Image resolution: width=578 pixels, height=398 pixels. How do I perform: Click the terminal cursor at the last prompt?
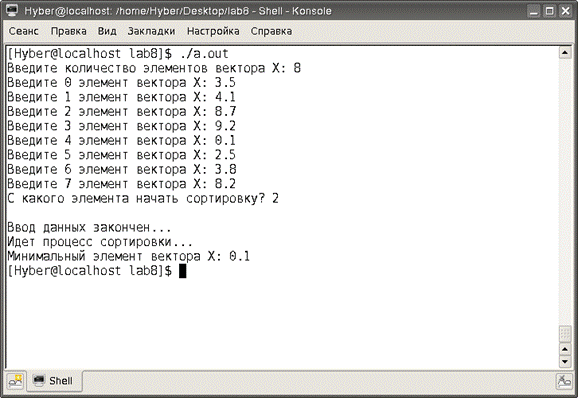pos(182,271)
